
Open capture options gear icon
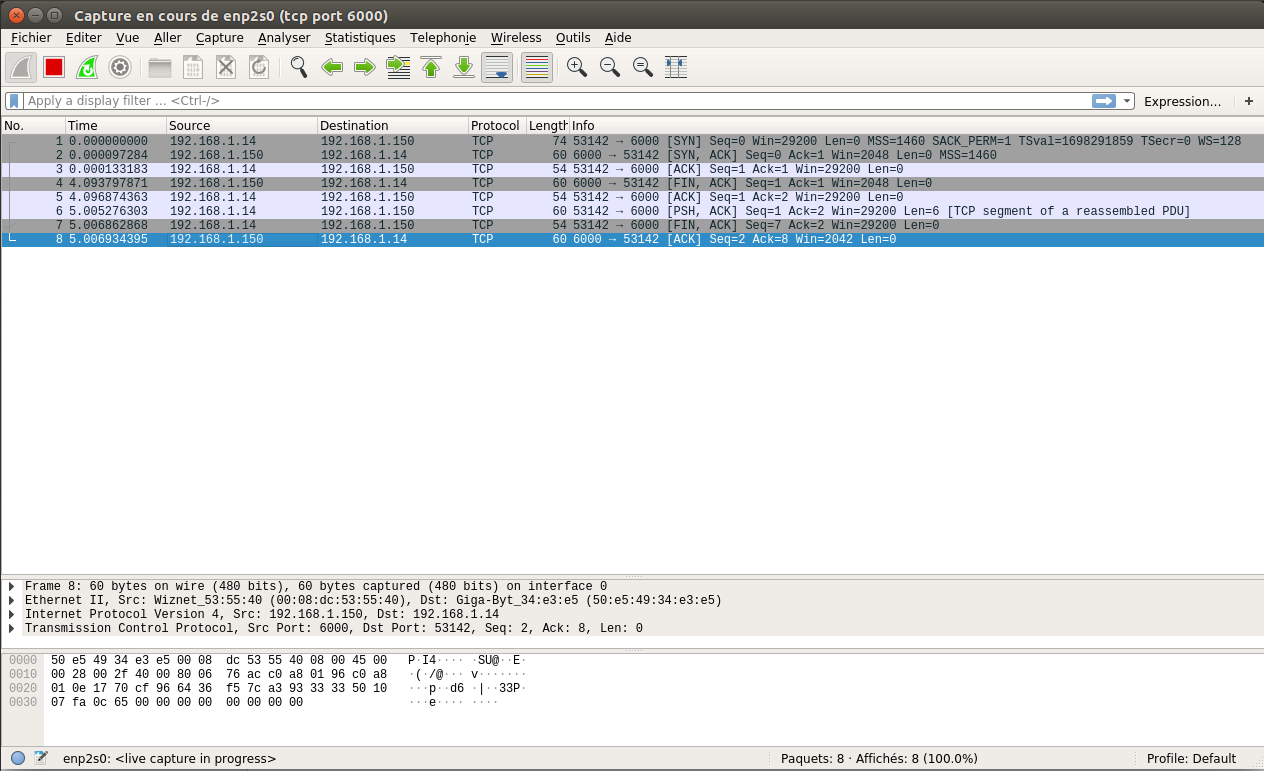point(120,67)
